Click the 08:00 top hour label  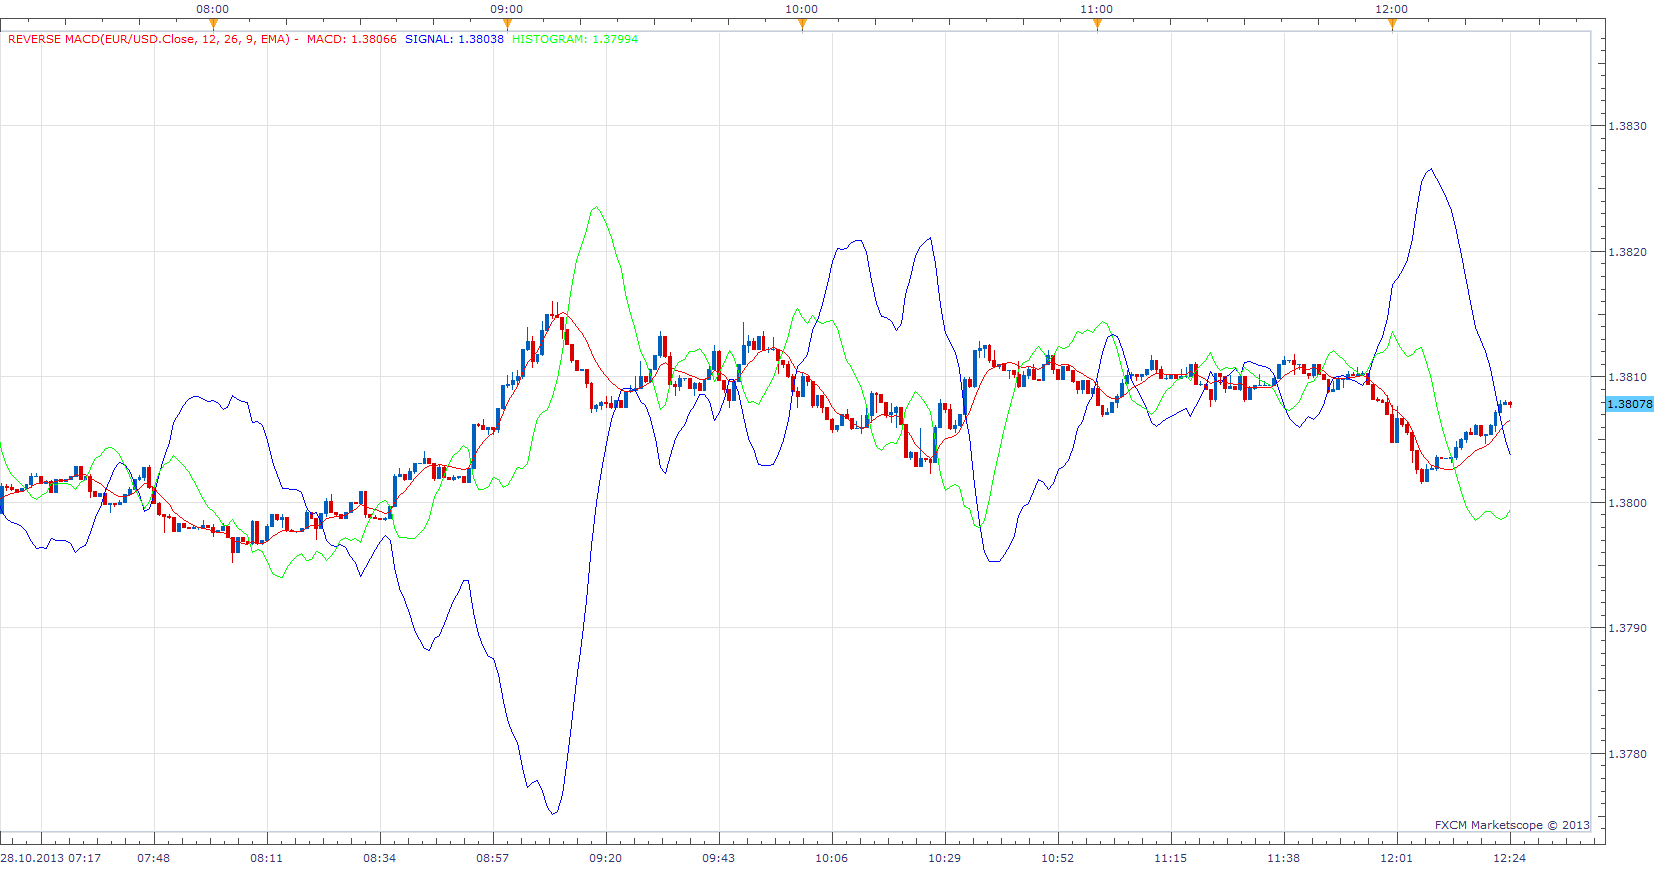pos(212,9)
